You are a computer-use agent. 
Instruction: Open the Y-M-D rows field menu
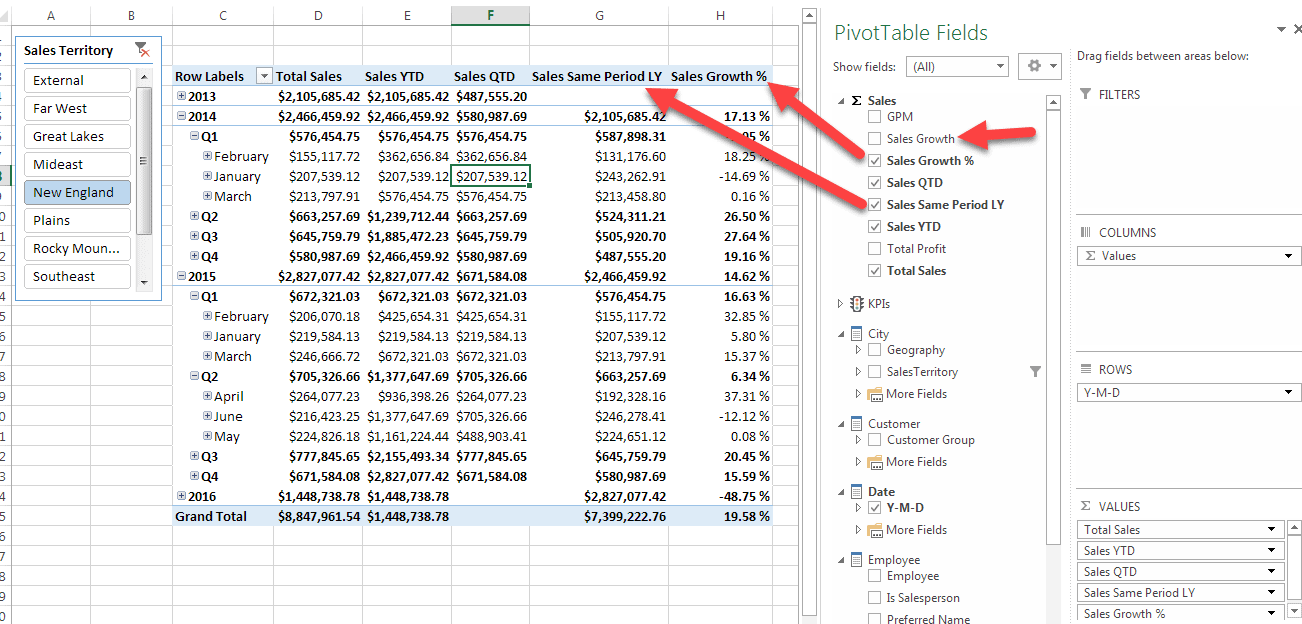[x=1288, y=393]
